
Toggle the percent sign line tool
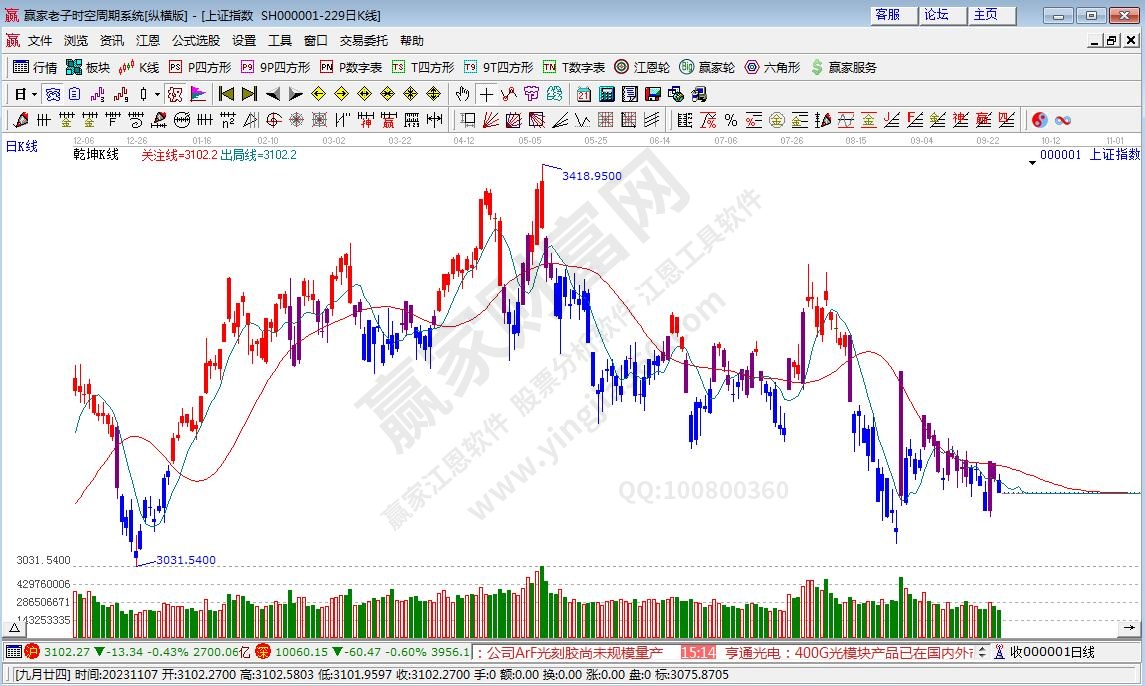click(x=731, y=120)
